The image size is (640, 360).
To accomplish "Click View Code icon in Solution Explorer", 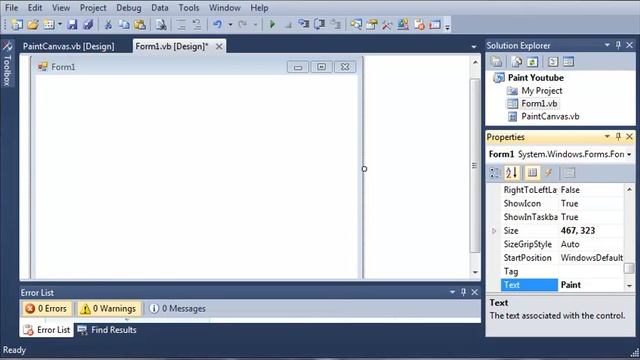I will [x=553, y=62].
